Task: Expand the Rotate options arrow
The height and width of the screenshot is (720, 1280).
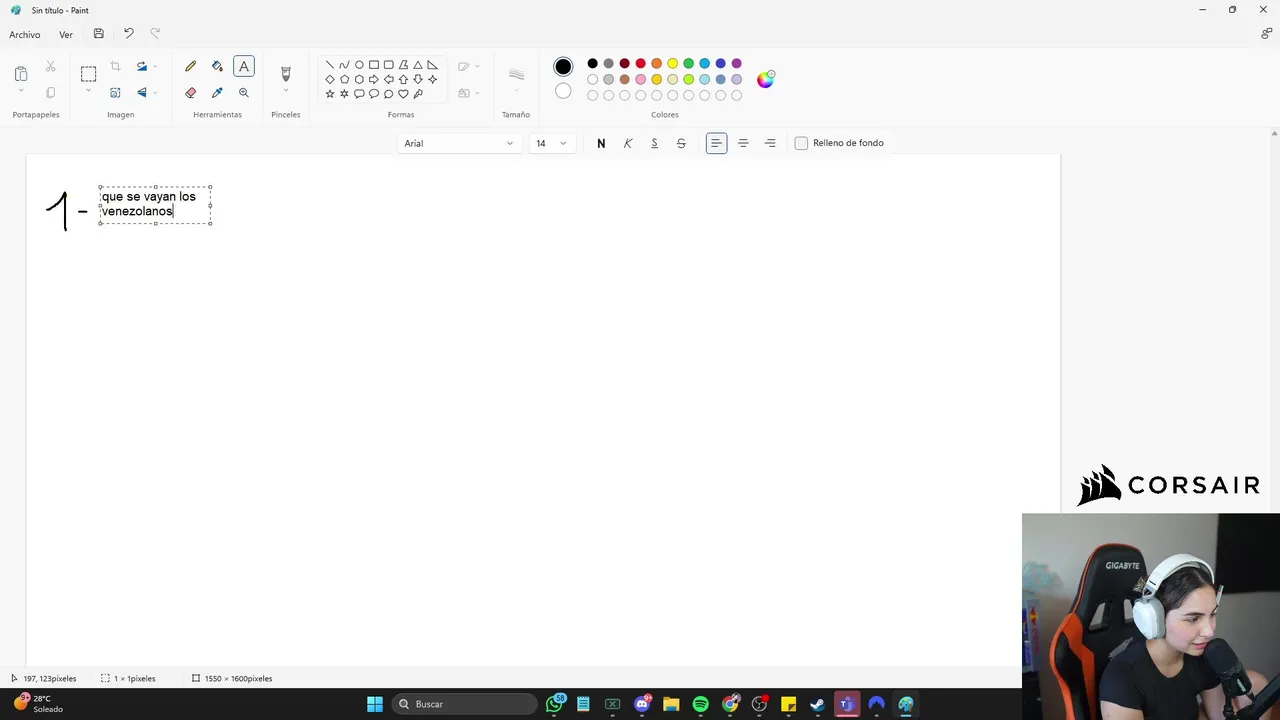Action: 157,67
